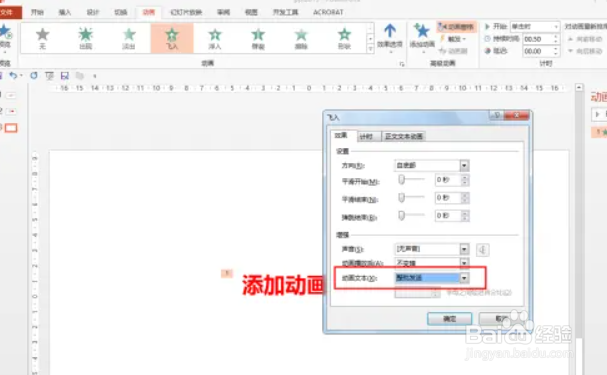Click the save disk icon in quick access toolbar
The image size is (607, 375).
tap(65, 75)
